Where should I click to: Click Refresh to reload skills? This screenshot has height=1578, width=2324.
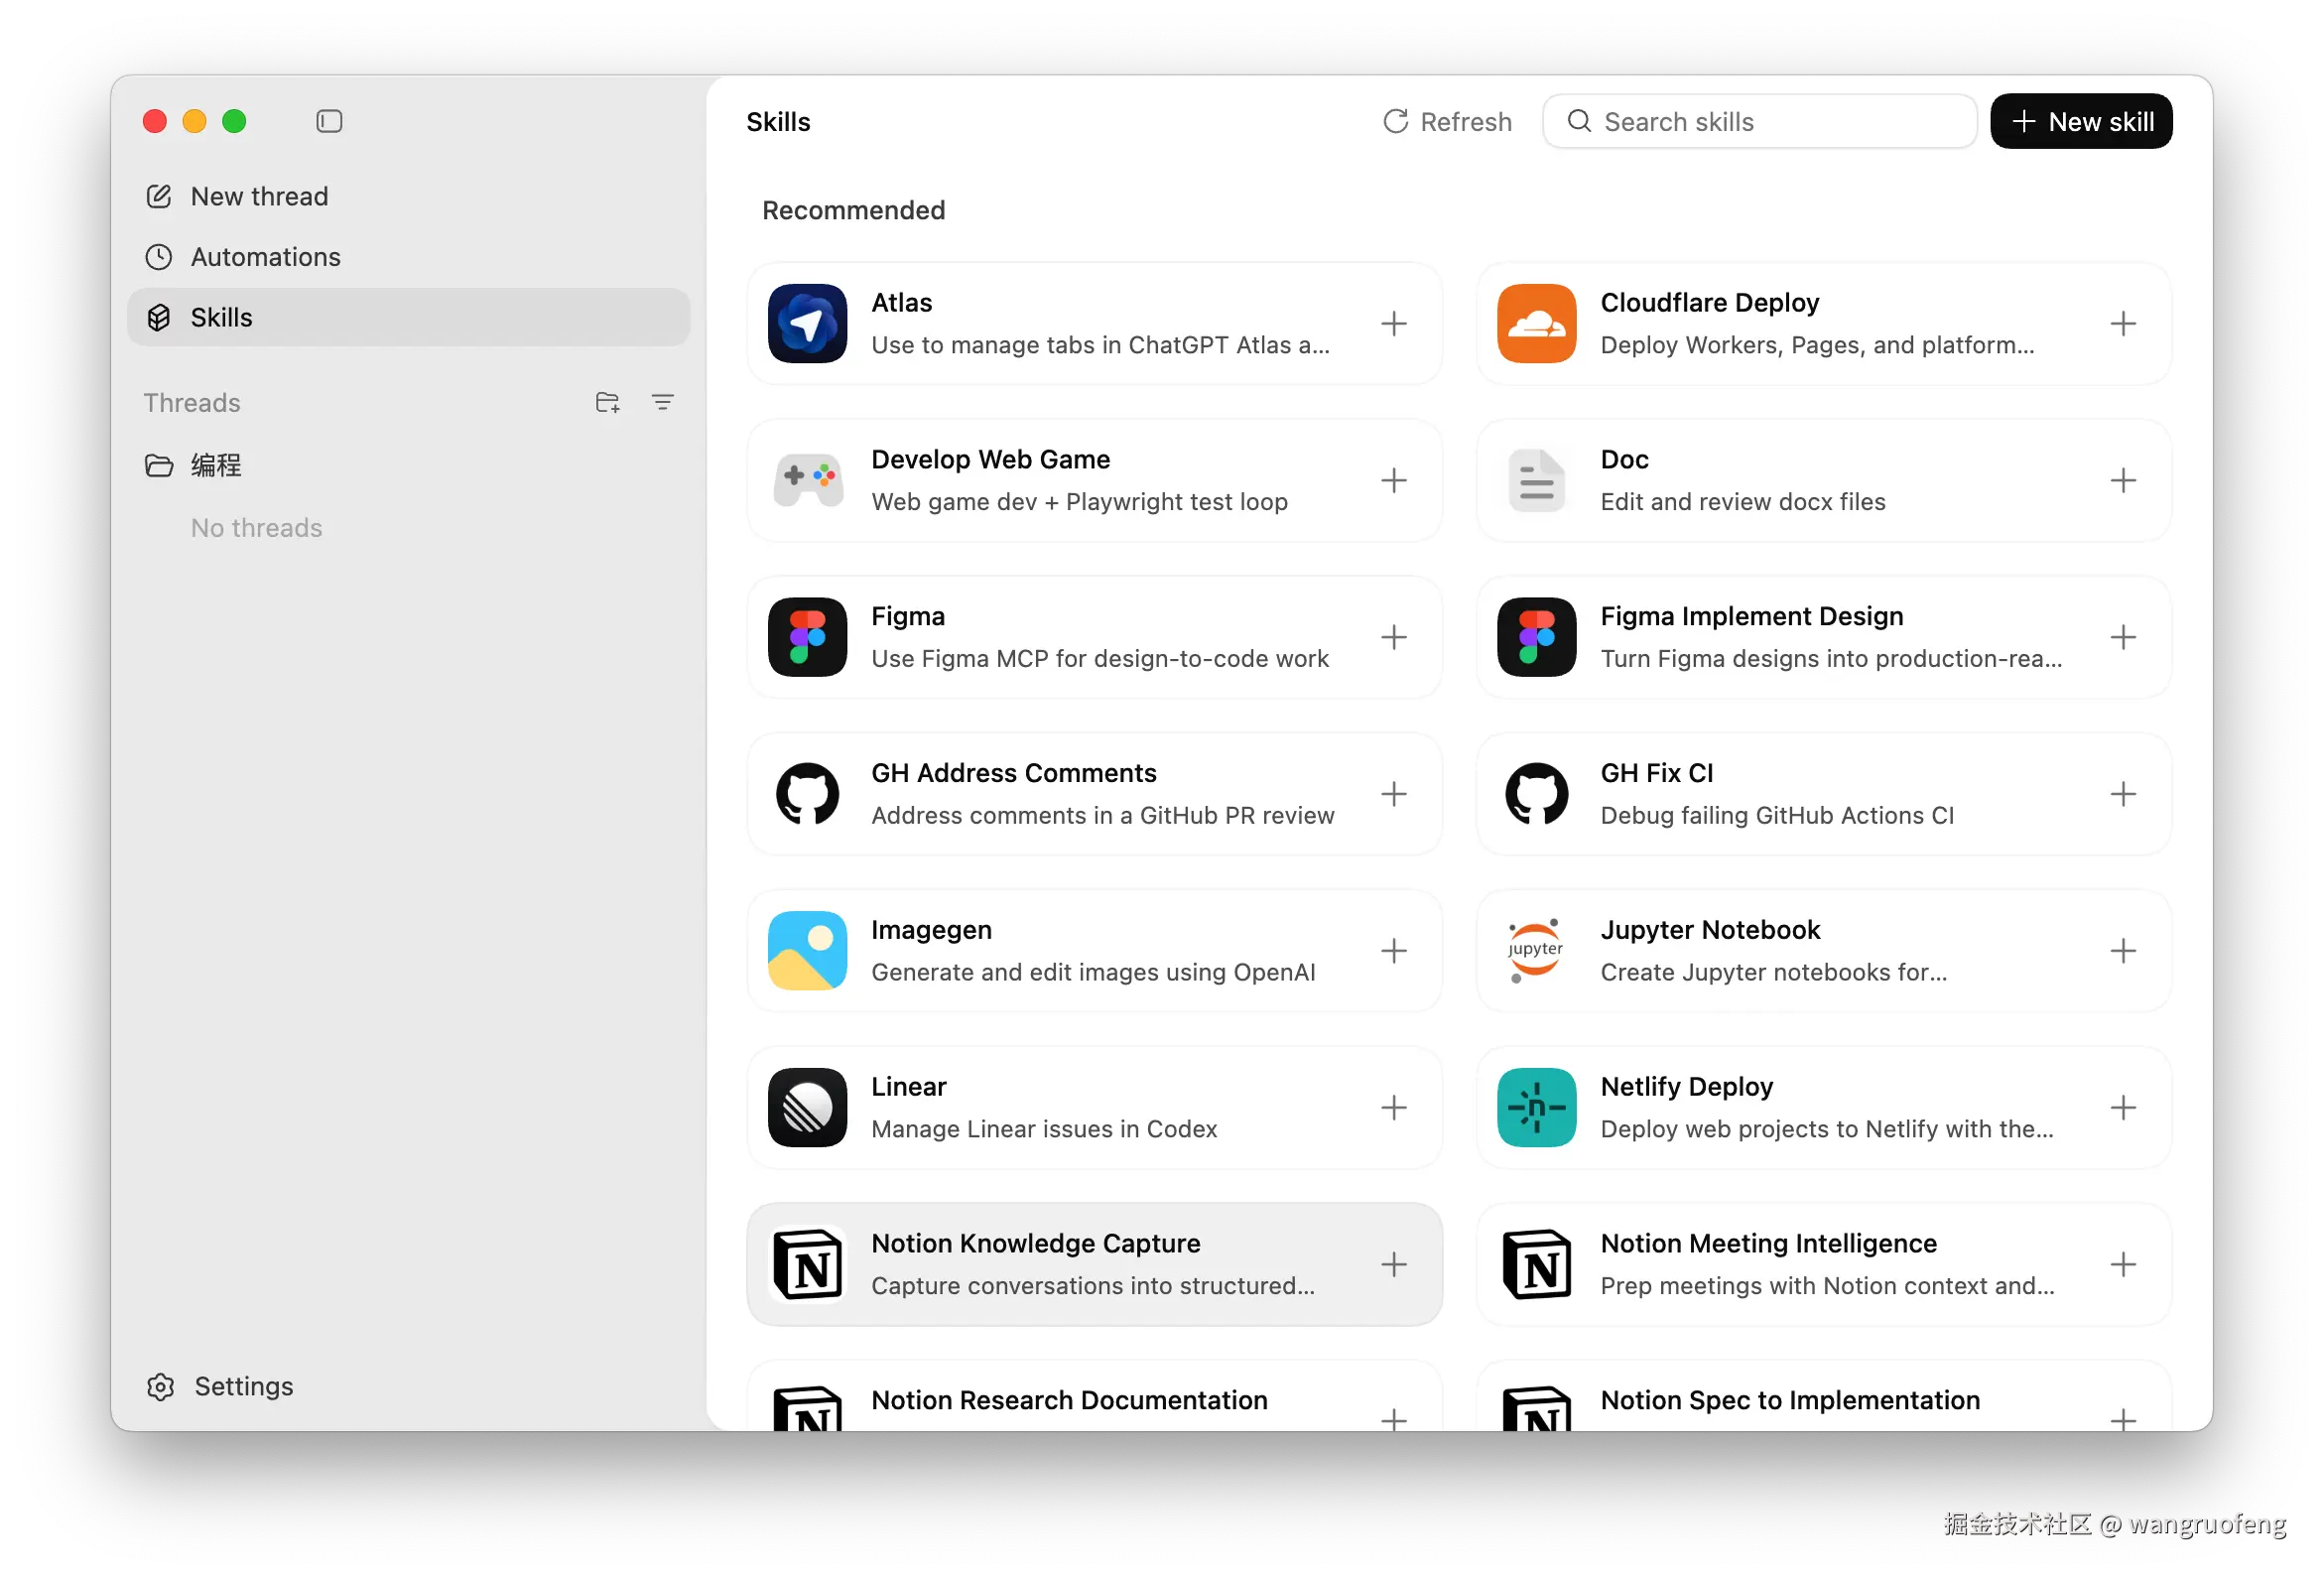tap(1447, 121)
